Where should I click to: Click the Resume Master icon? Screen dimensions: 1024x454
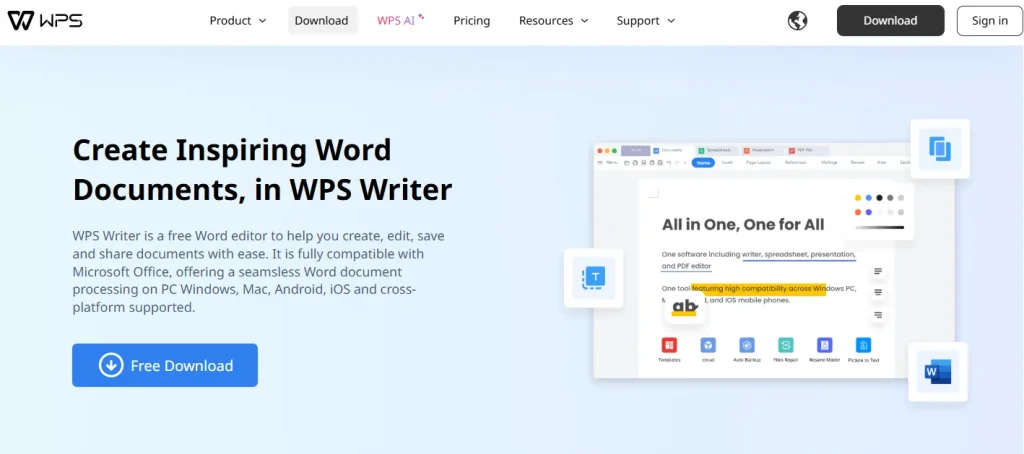tap(824, 345)
